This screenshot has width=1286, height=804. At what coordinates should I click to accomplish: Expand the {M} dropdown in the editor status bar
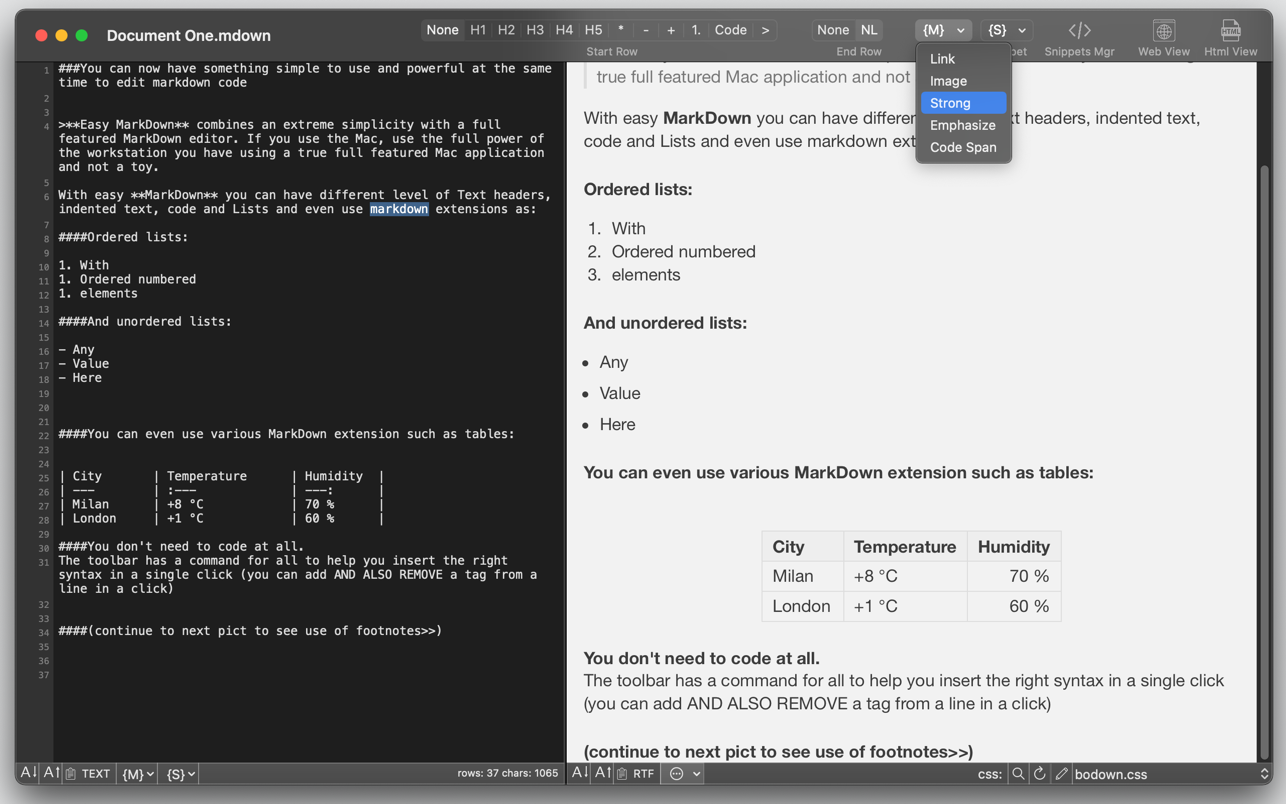pyautogui.click(x=138, y=774)
